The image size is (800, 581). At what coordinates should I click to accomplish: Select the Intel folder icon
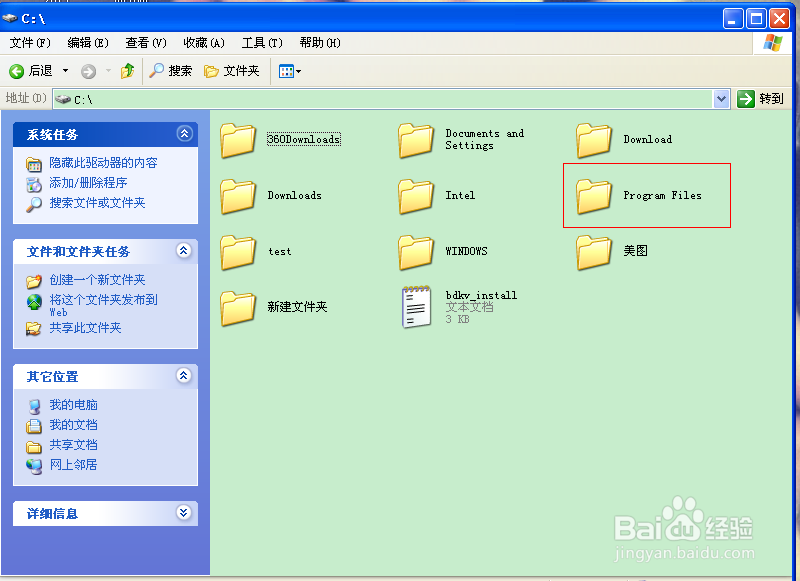(416, 196)
